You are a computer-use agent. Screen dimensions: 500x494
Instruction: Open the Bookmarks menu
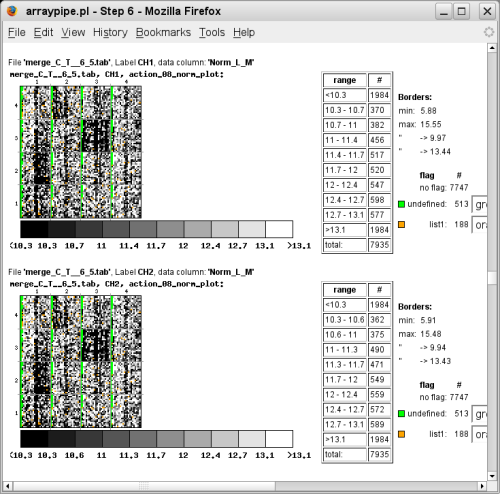tap(163, 32)
